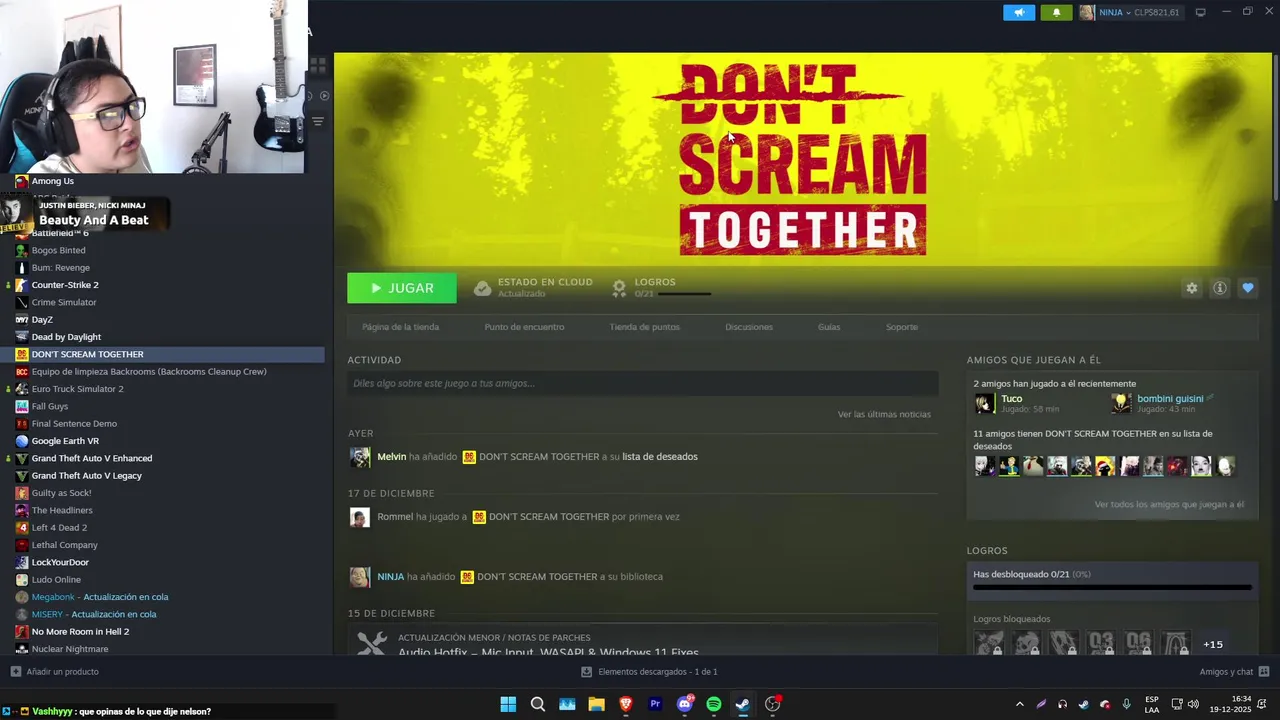Select Counter-Strike 2 in library list
This screenshot has width=1280, height=720.
click(65, 285)
